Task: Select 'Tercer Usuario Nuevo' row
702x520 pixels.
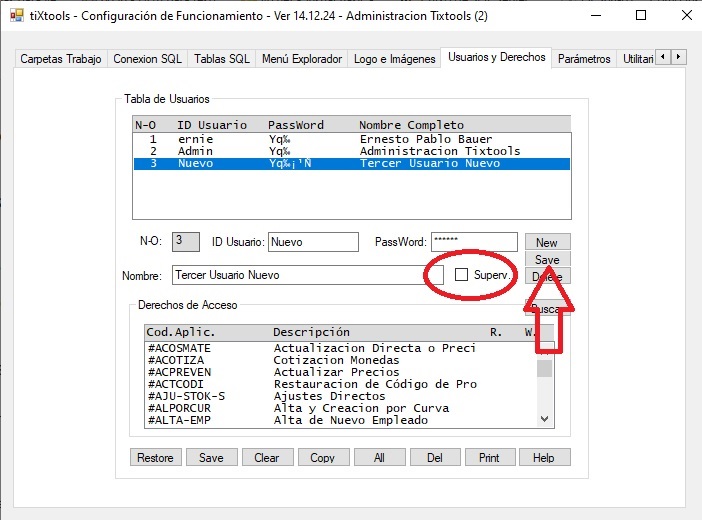Action: pos(352,163)
